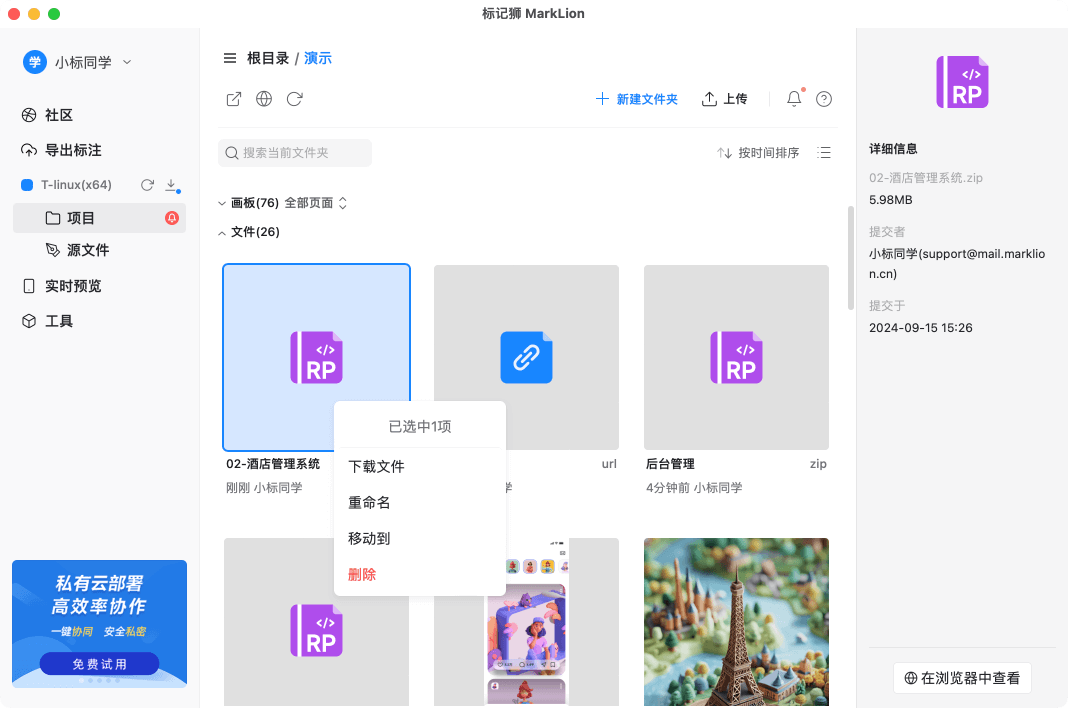
Task: Click the globe preview icon
Action: (x=264, y=98)
